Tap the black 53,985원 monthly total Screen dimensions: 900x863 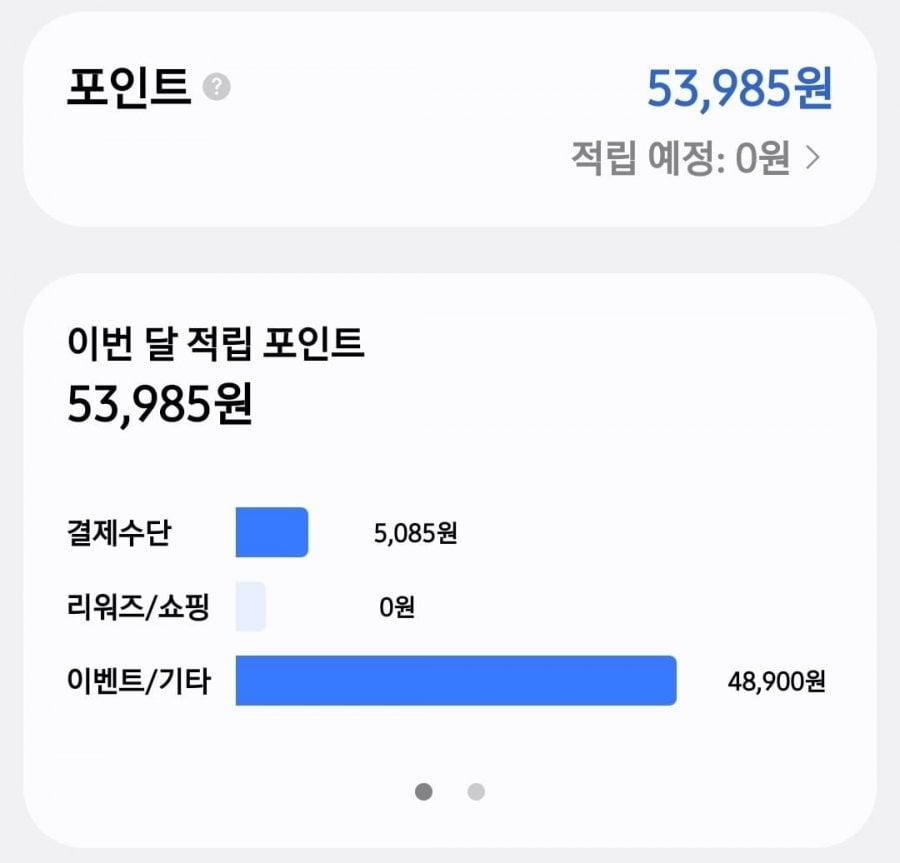pos(160,405)
